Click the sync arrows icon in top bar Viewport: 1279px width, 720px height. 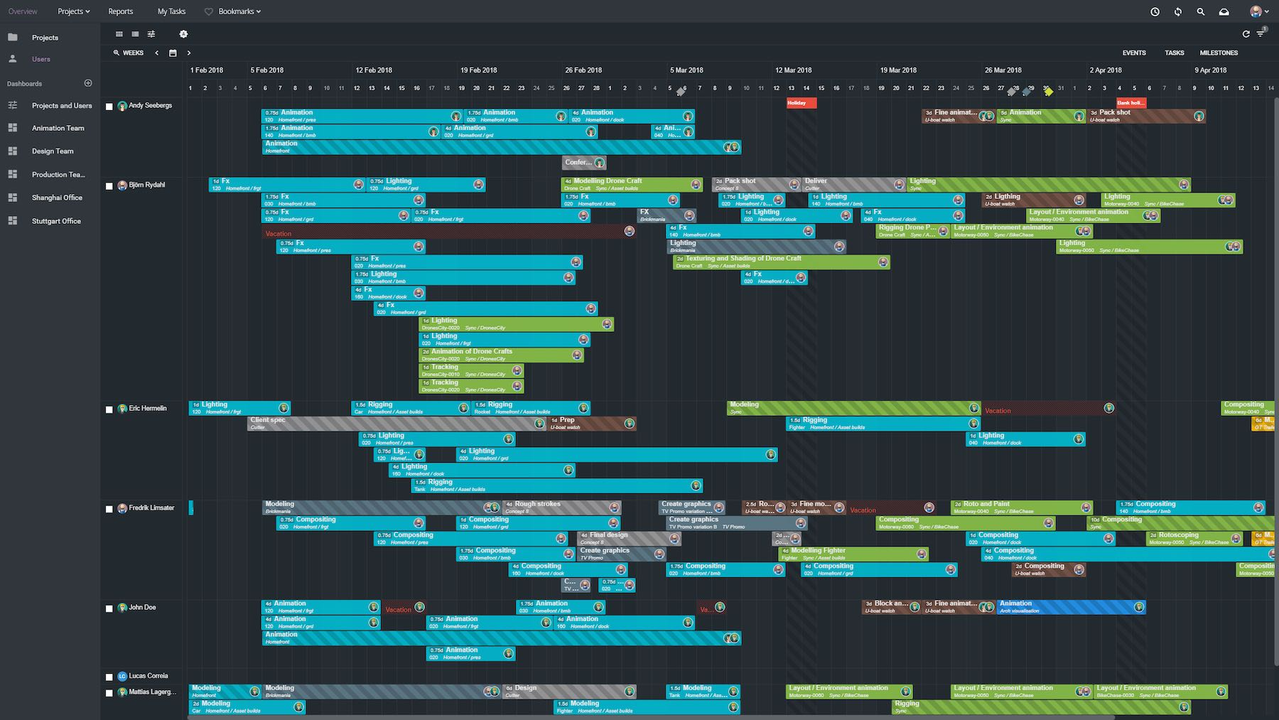point(1178,12)
